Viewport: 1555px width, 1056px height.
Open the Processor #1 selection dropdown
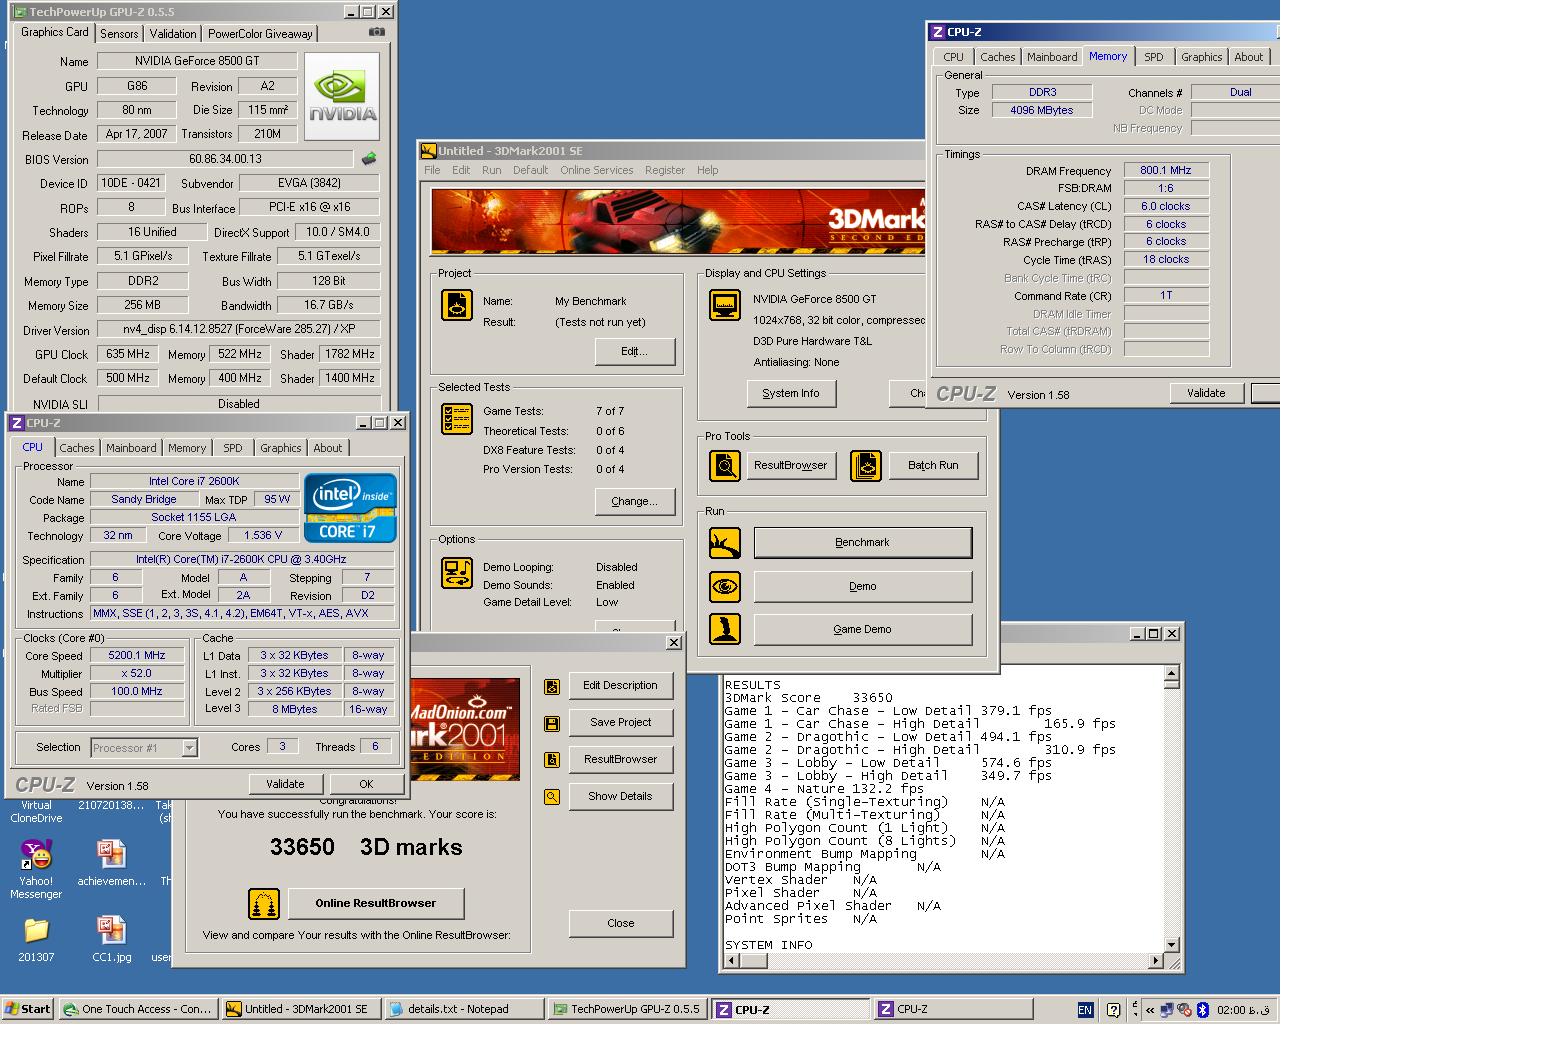point(190,747)
